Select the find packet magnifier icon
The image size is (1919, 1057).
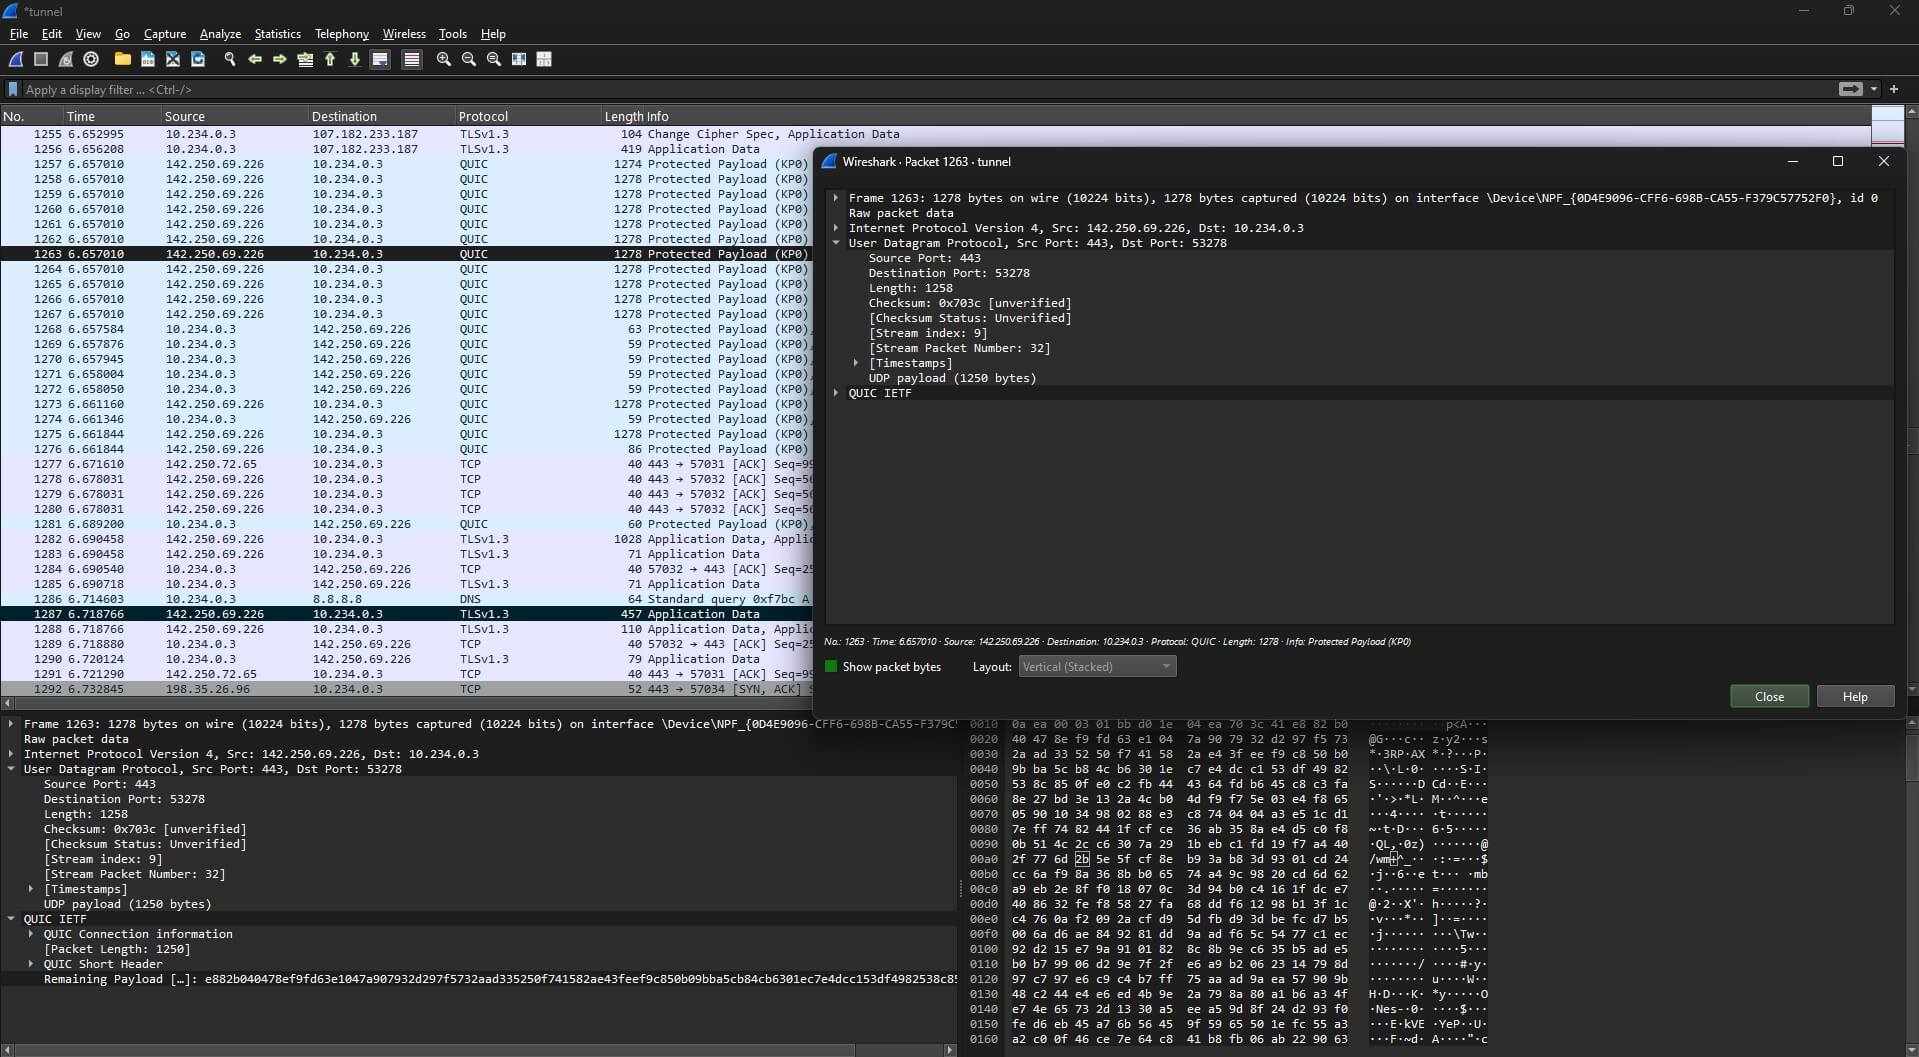230,59
